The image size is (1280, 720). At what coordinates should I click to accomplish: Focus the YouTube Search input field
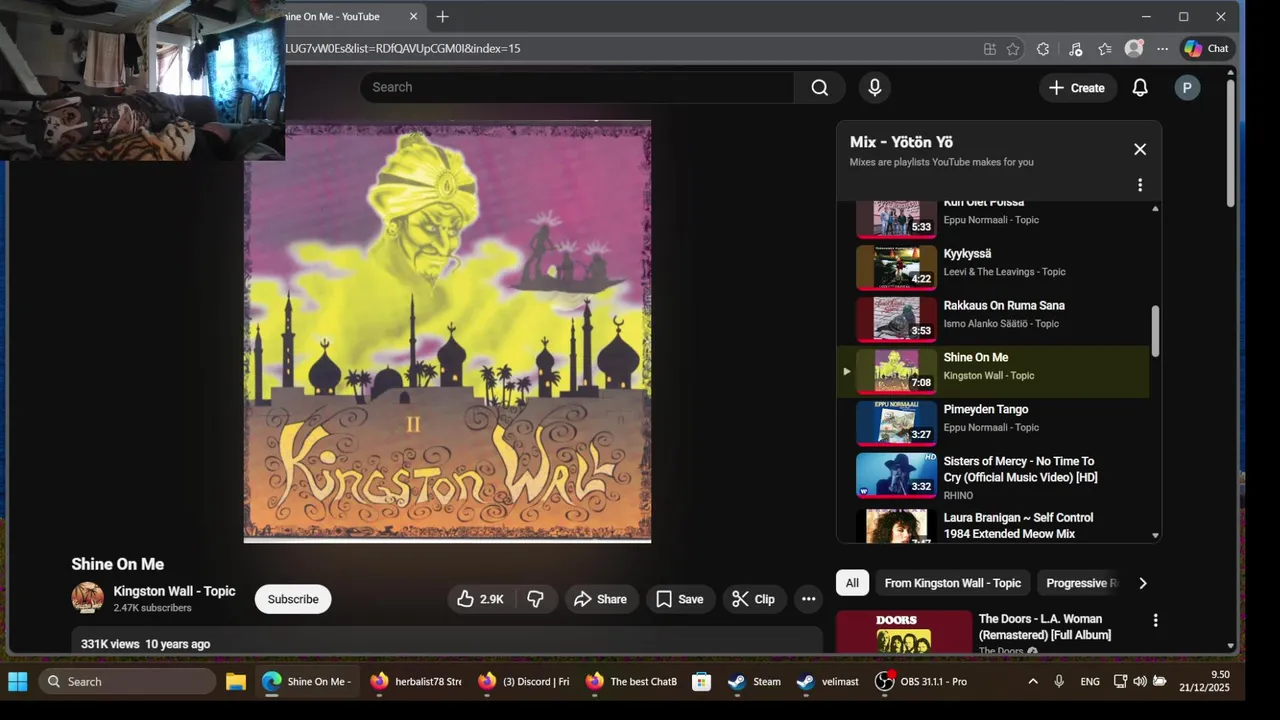(578, 87)
